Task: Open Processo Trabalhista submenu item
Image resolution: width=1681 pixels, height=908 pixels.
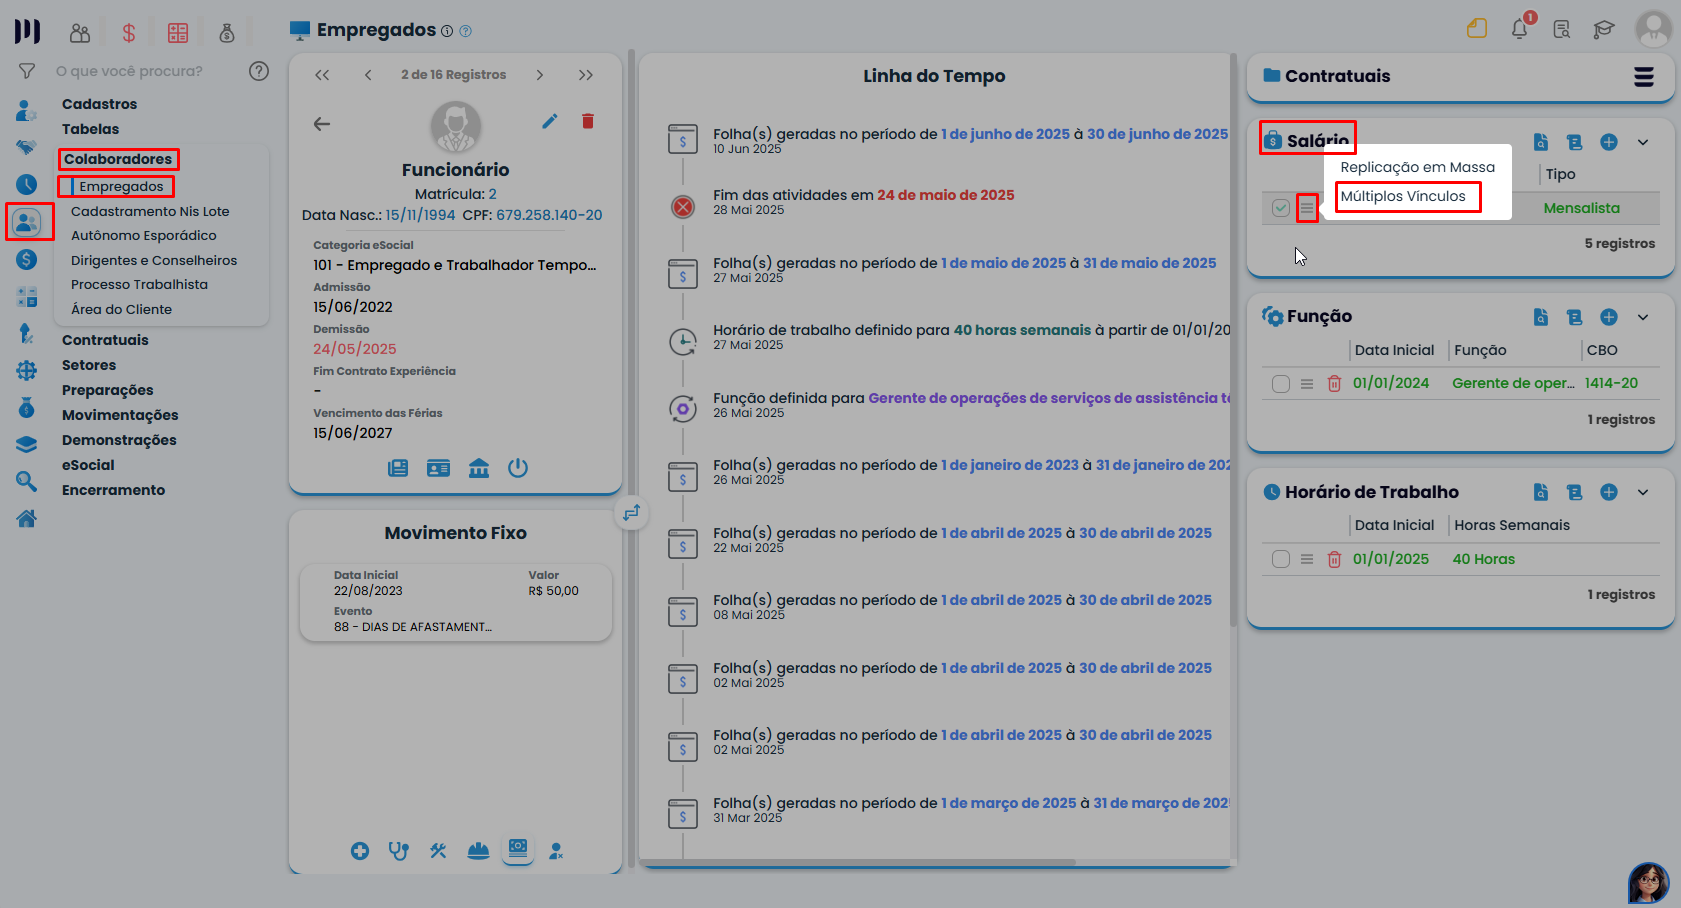Action: click(x=140, y=284)
